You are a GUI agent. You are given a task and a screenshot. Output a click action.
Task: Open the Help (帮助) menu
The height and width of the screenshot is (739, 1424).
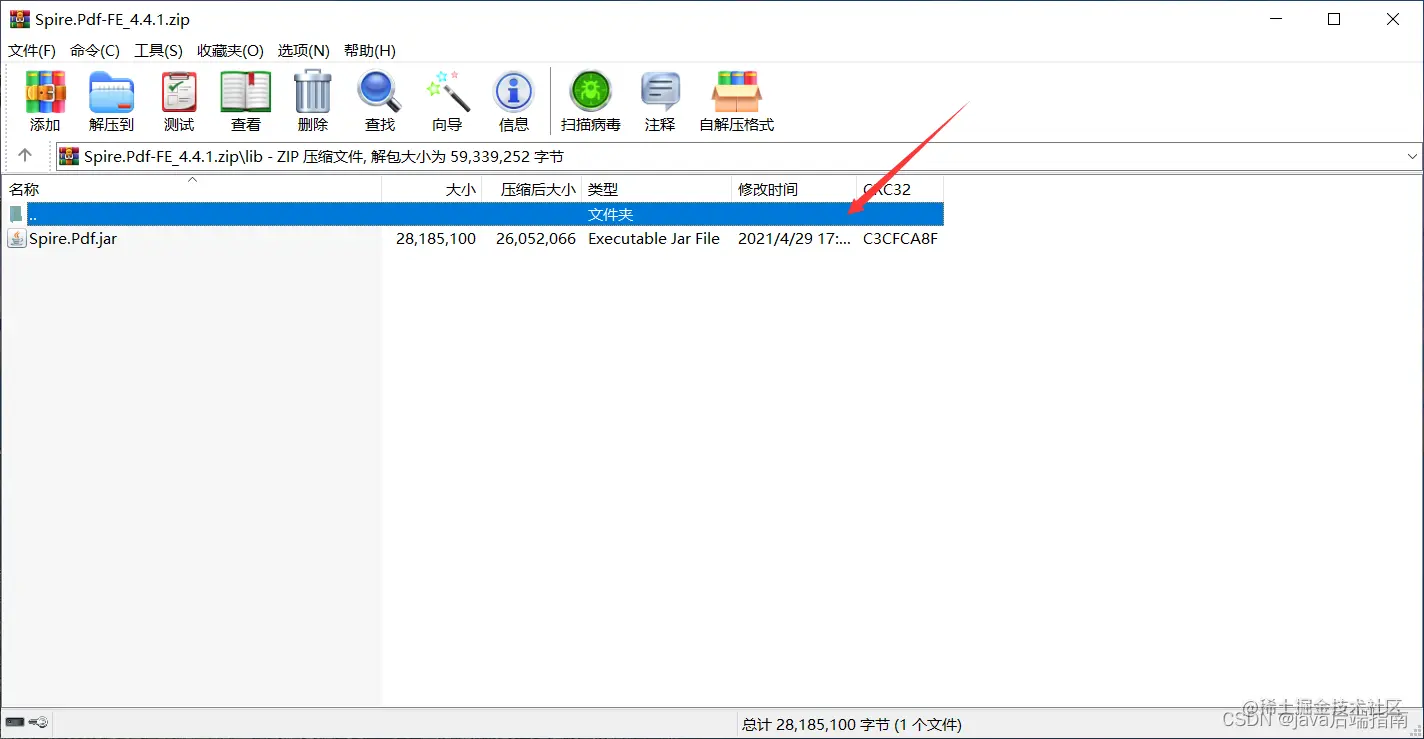370,50
